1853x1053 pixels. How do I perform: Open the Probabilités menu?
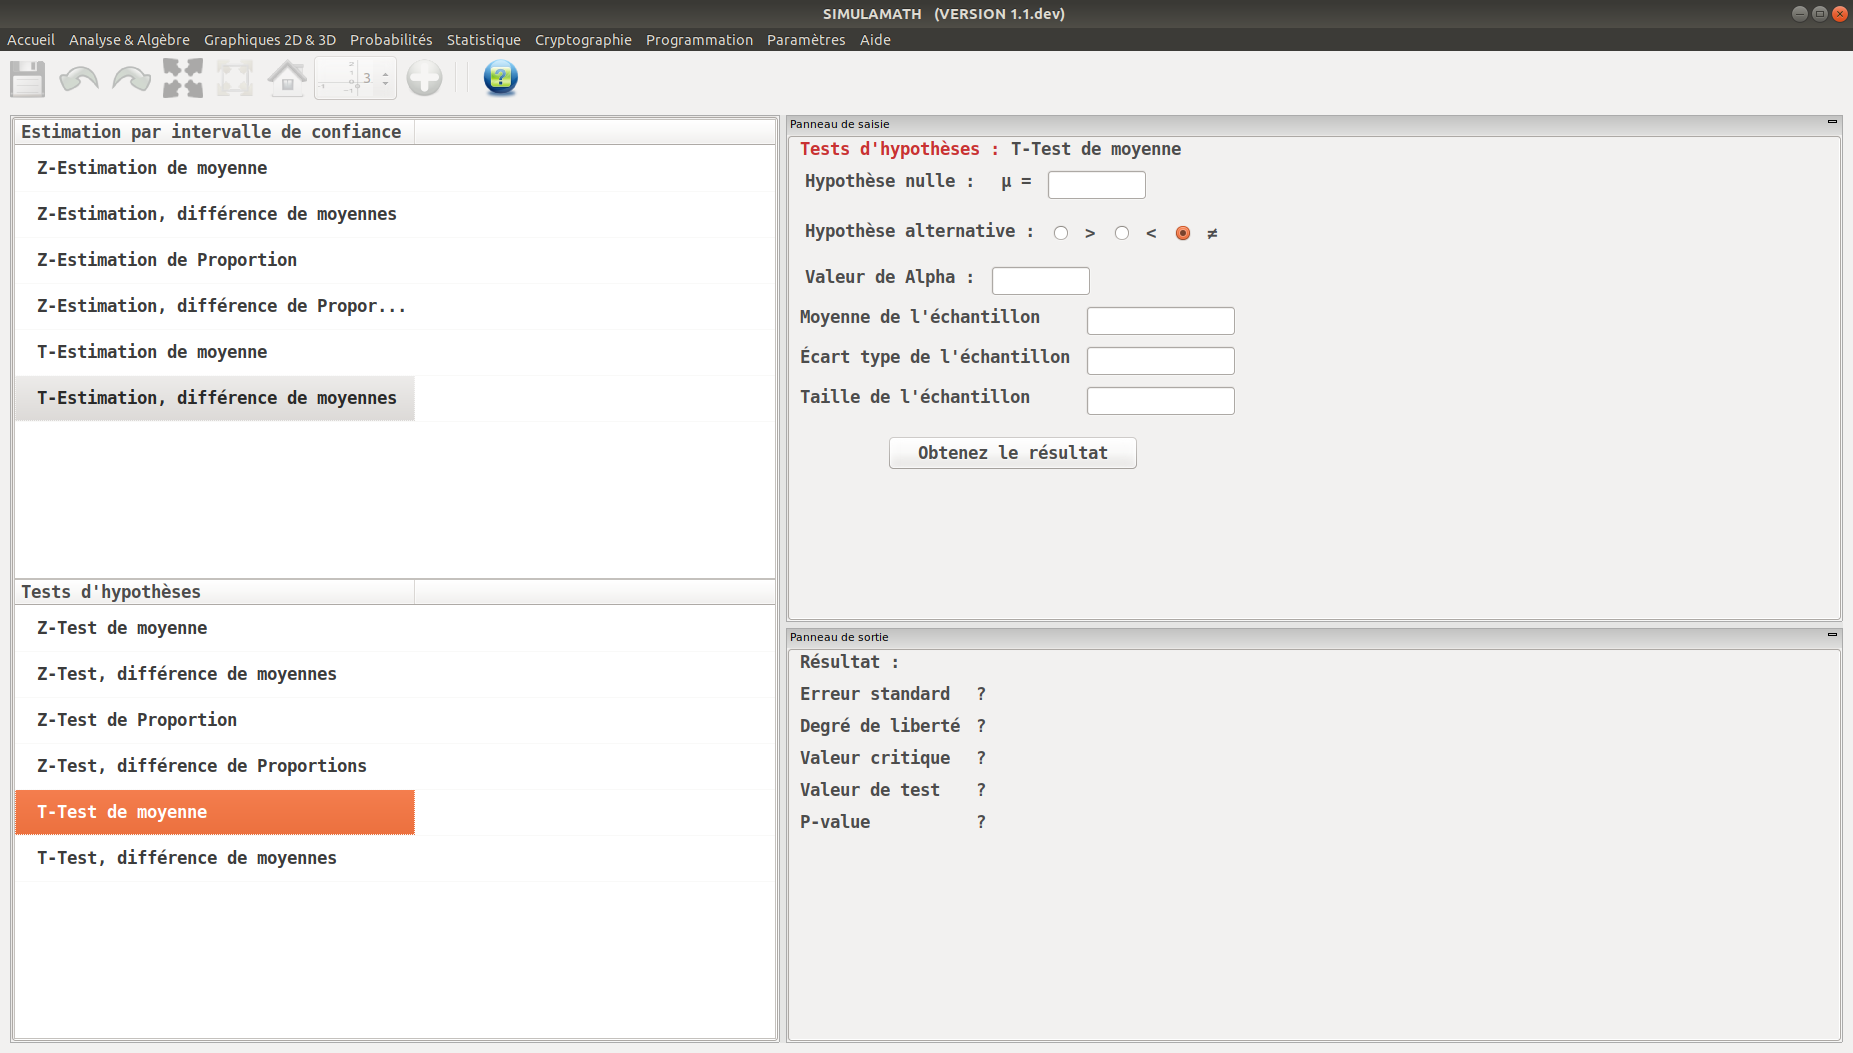coord(391,40)
